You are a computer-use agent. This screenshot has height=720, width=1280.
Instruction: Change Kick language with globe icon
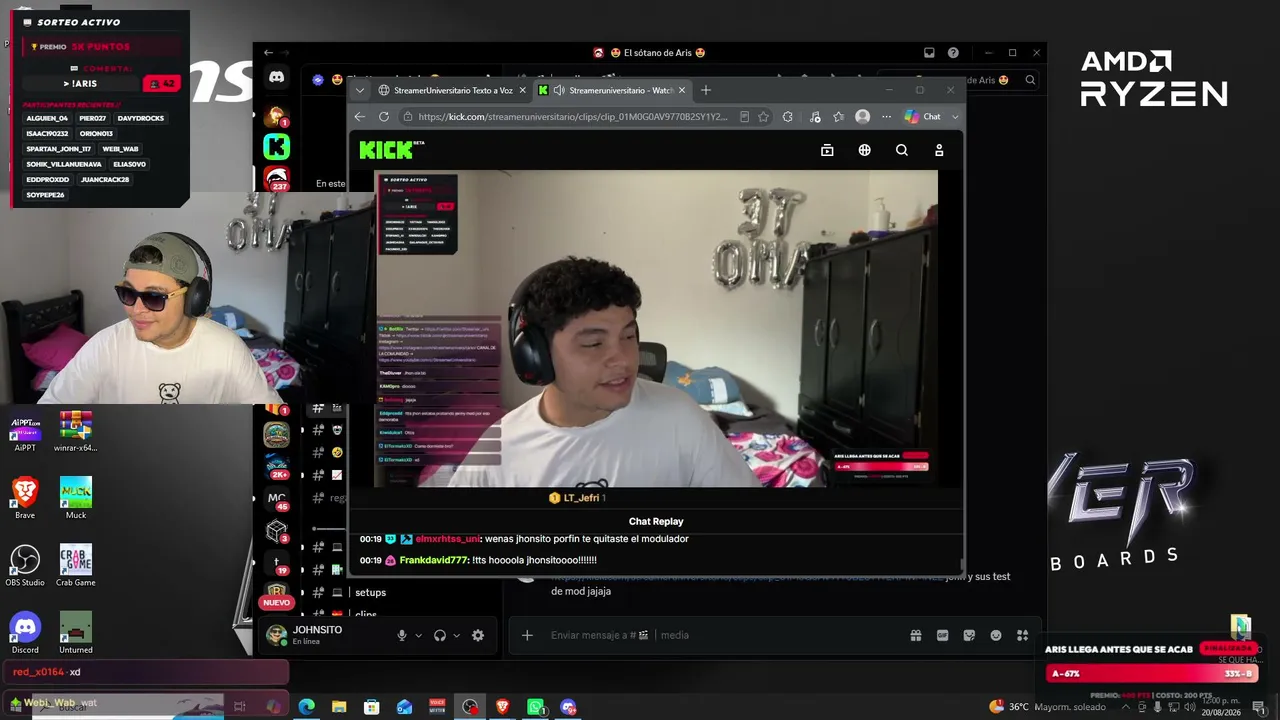(865, 150)
